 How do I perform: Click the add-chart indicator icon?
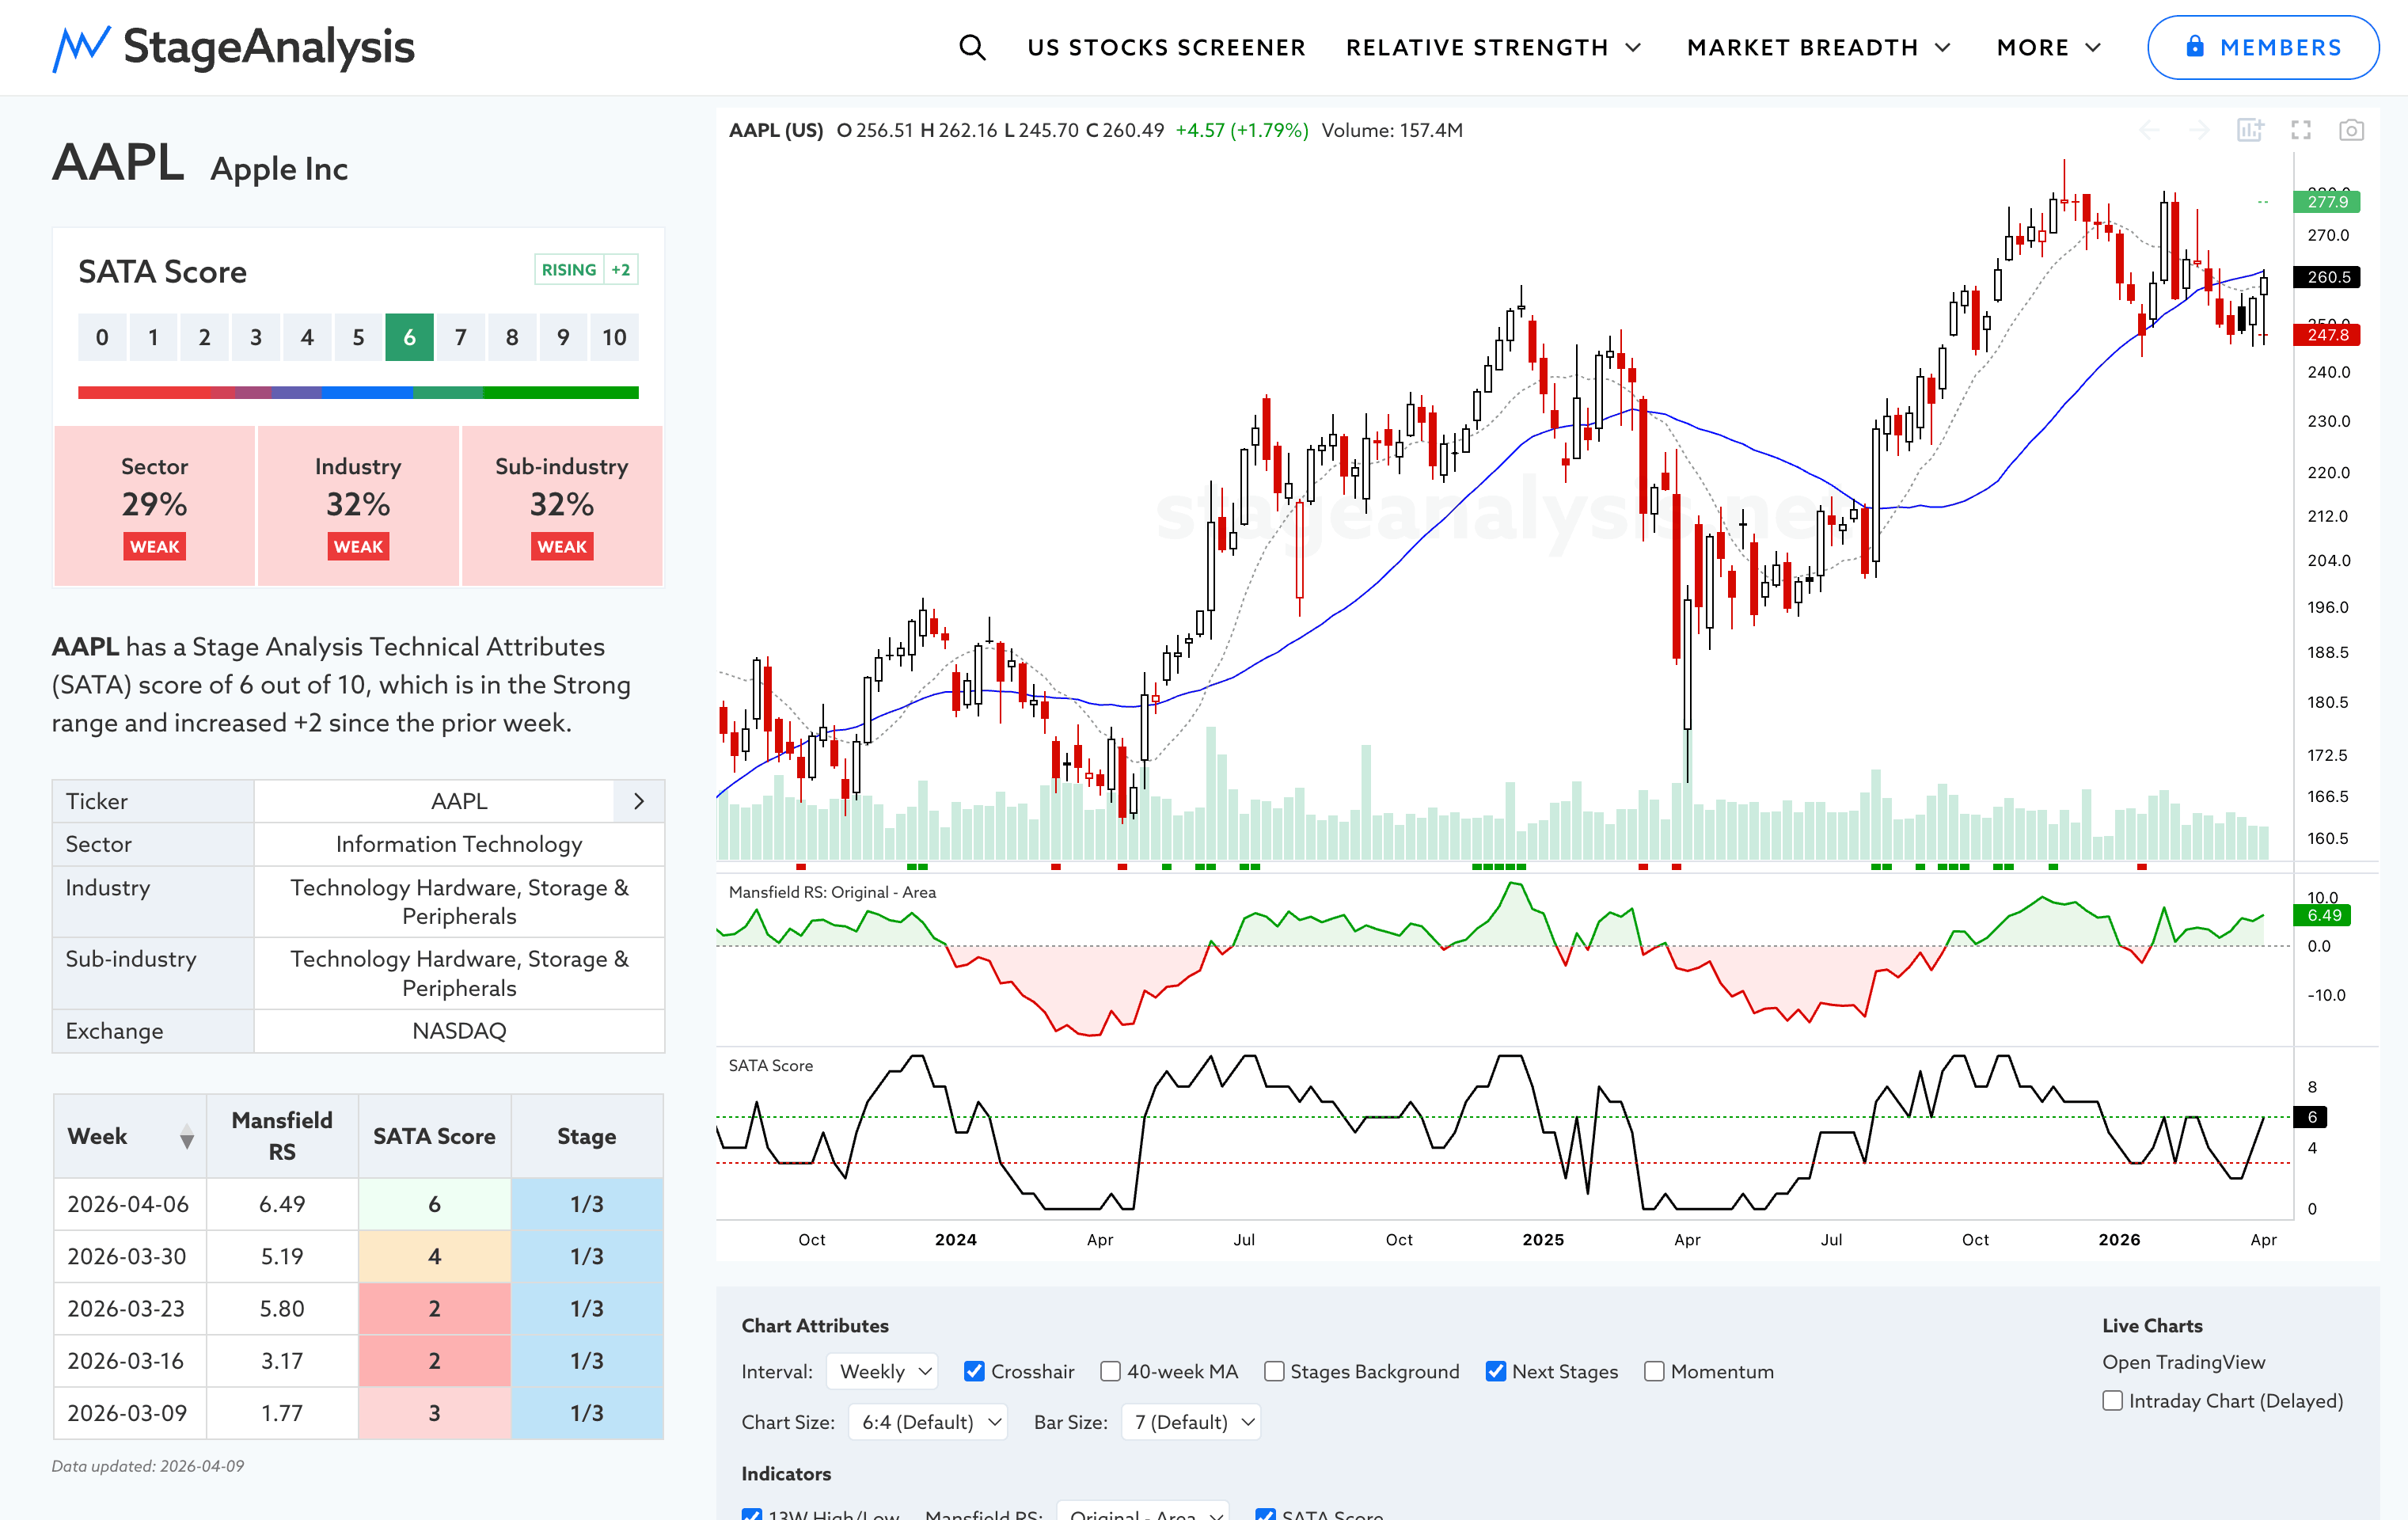pyautogui.click(x=2250, y=130)
